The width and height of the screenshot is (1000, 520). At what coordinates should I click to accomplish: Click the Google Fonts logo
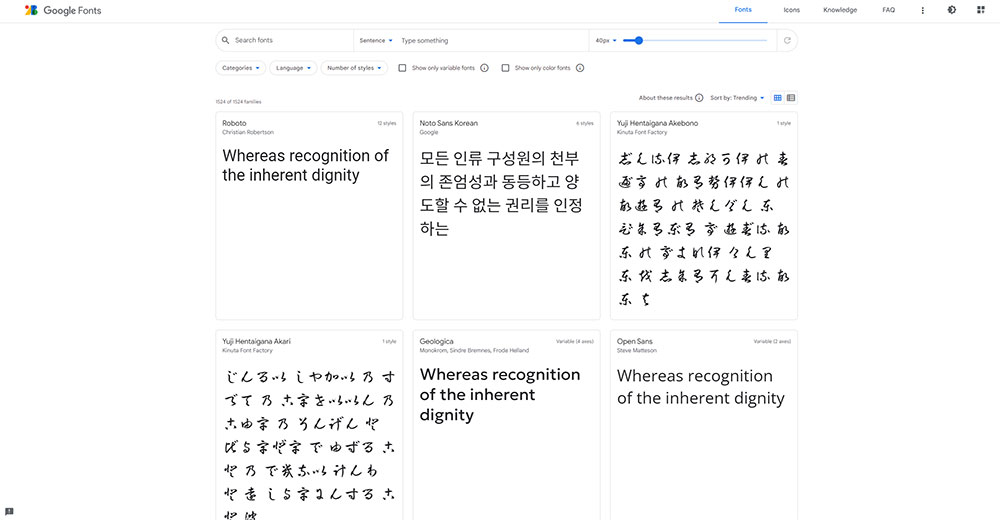[62, 10]
